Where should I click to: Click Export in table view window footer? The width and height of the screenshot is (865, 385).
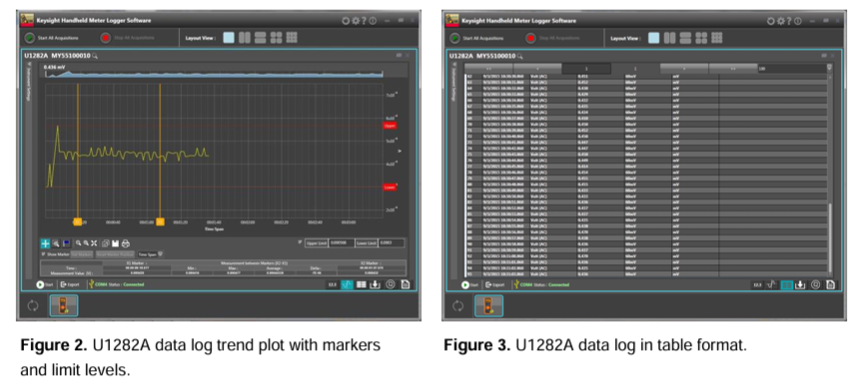pyautogui.click(x=495, y=285)
